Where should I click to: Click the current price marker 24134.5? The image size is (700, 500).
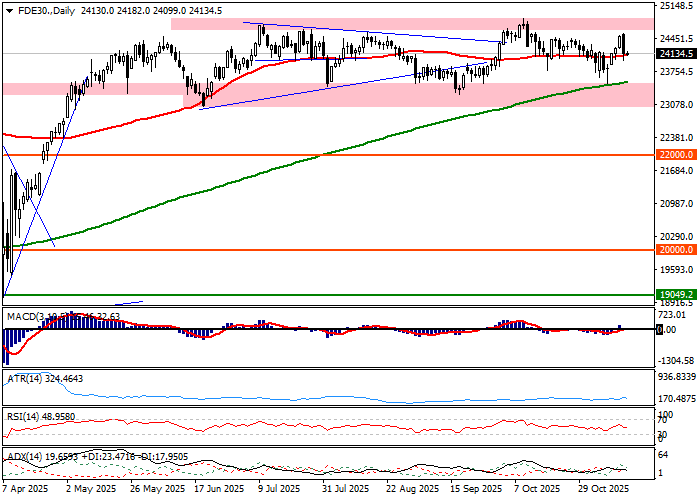coord(677,53)
